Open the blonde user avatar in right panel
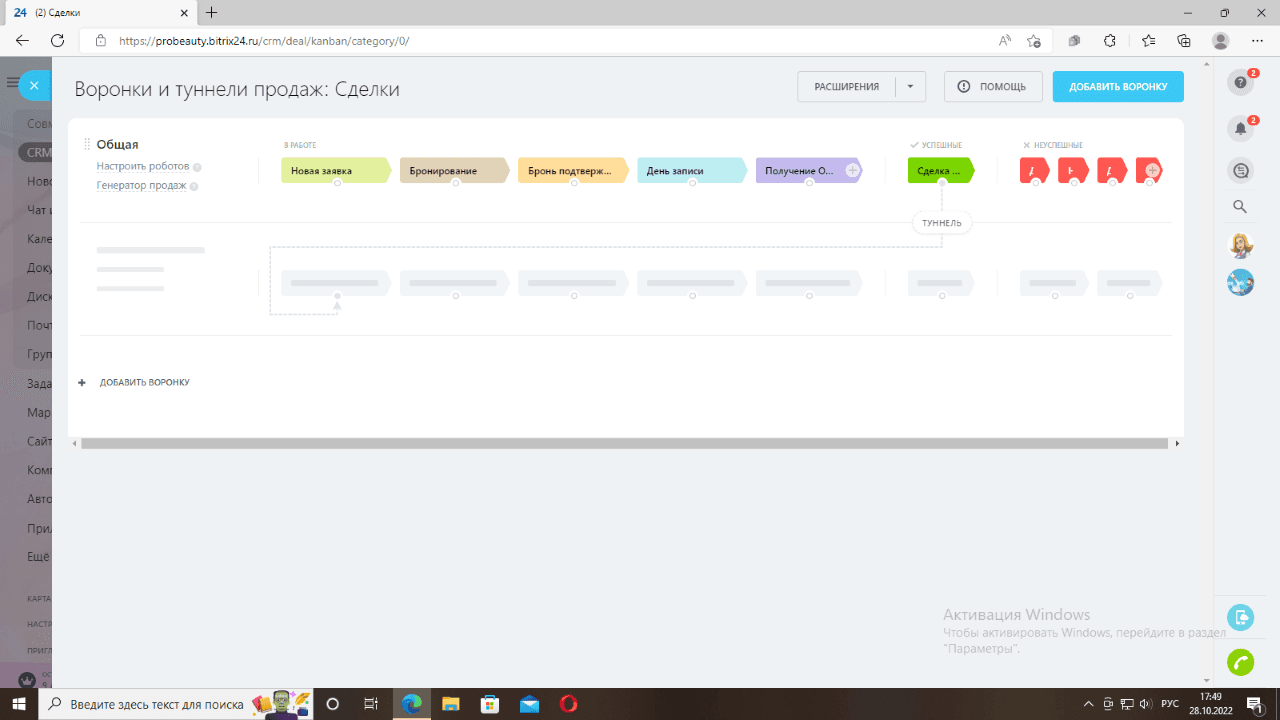Image resolution: width=1280 pixels, height=720 pixels. click(x=1241, y=245)
